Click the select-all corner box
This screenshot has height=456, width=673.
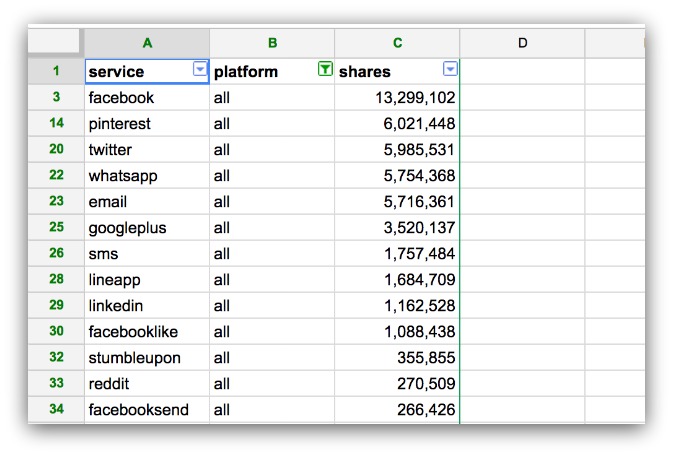(54, 41)
